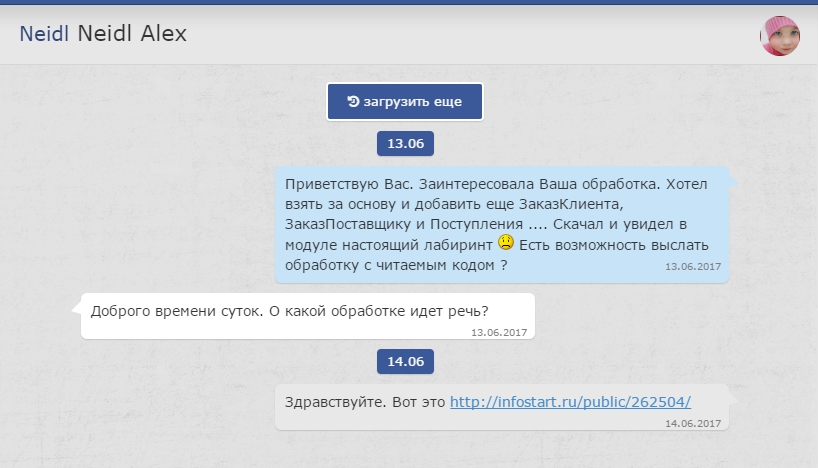Click the 13.06.2017 timestamp in the white message
818x468 pixels.
[x=499, y=332]
